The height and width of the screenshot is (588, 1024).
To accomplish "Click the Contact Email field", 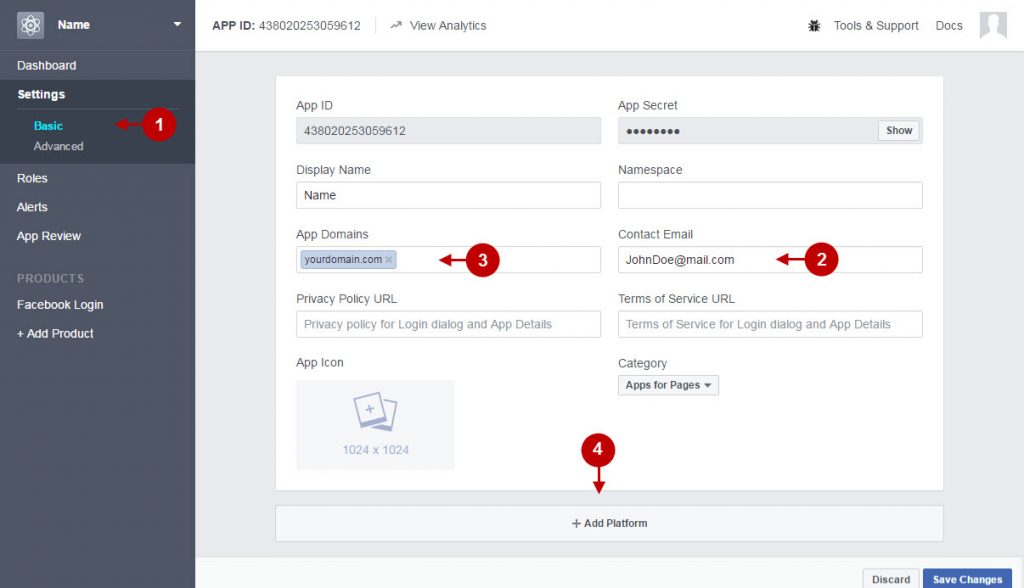I will (770, 259).
